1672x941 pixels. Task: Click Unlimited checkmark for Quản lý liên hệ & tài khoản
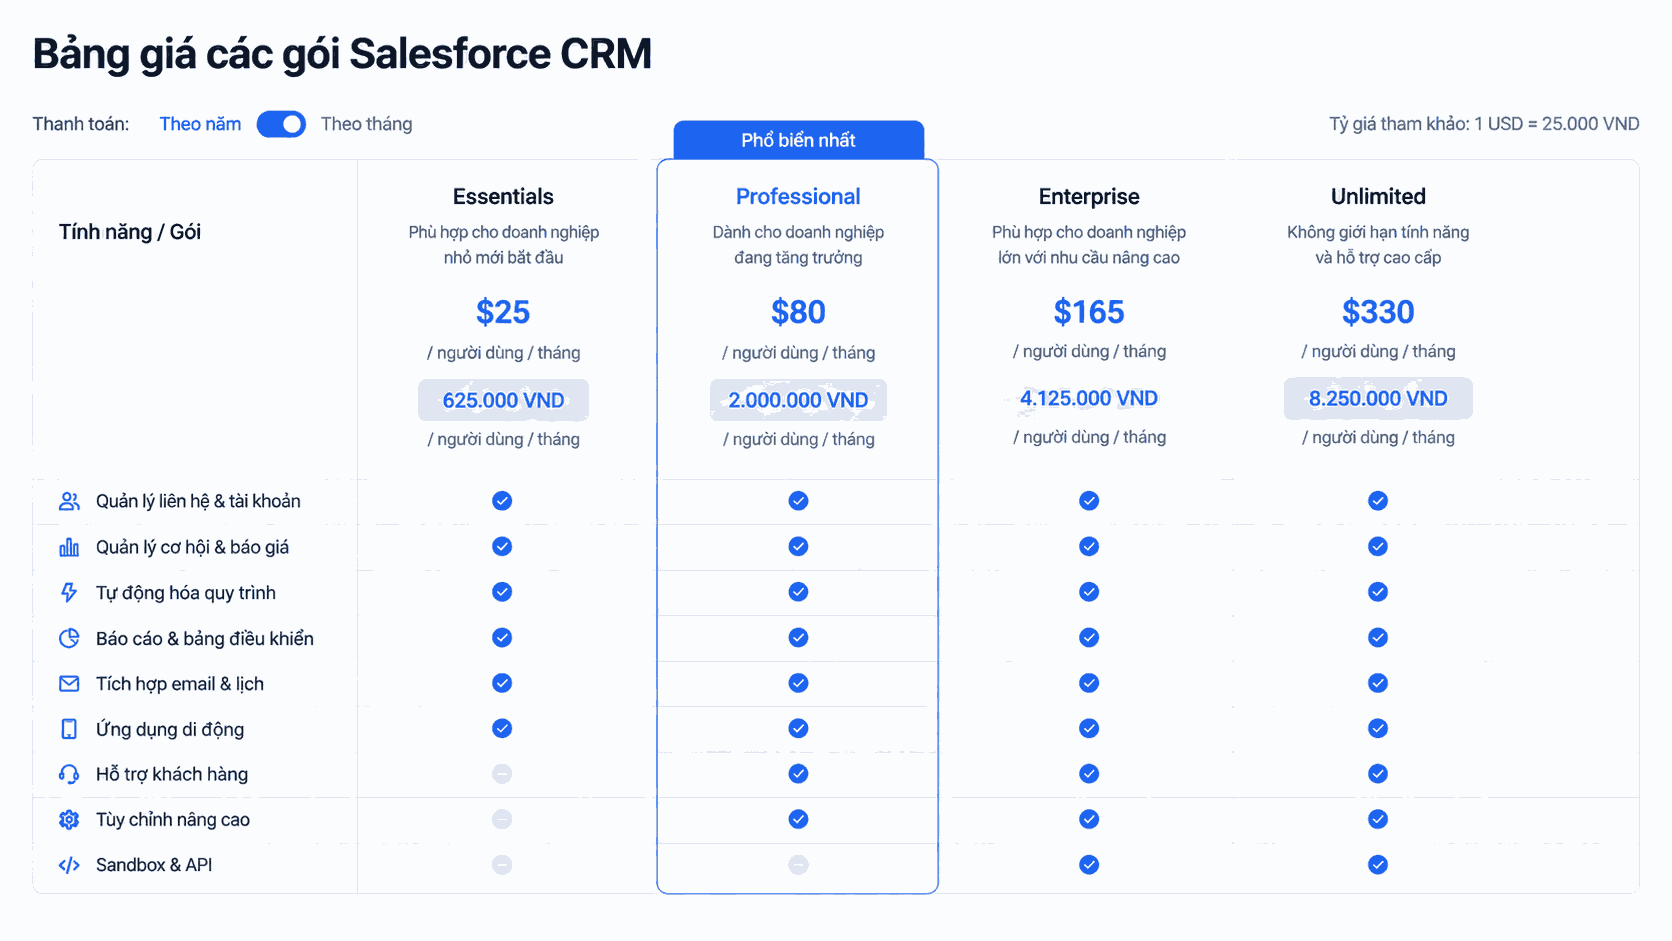click(x=1378, y=501)
